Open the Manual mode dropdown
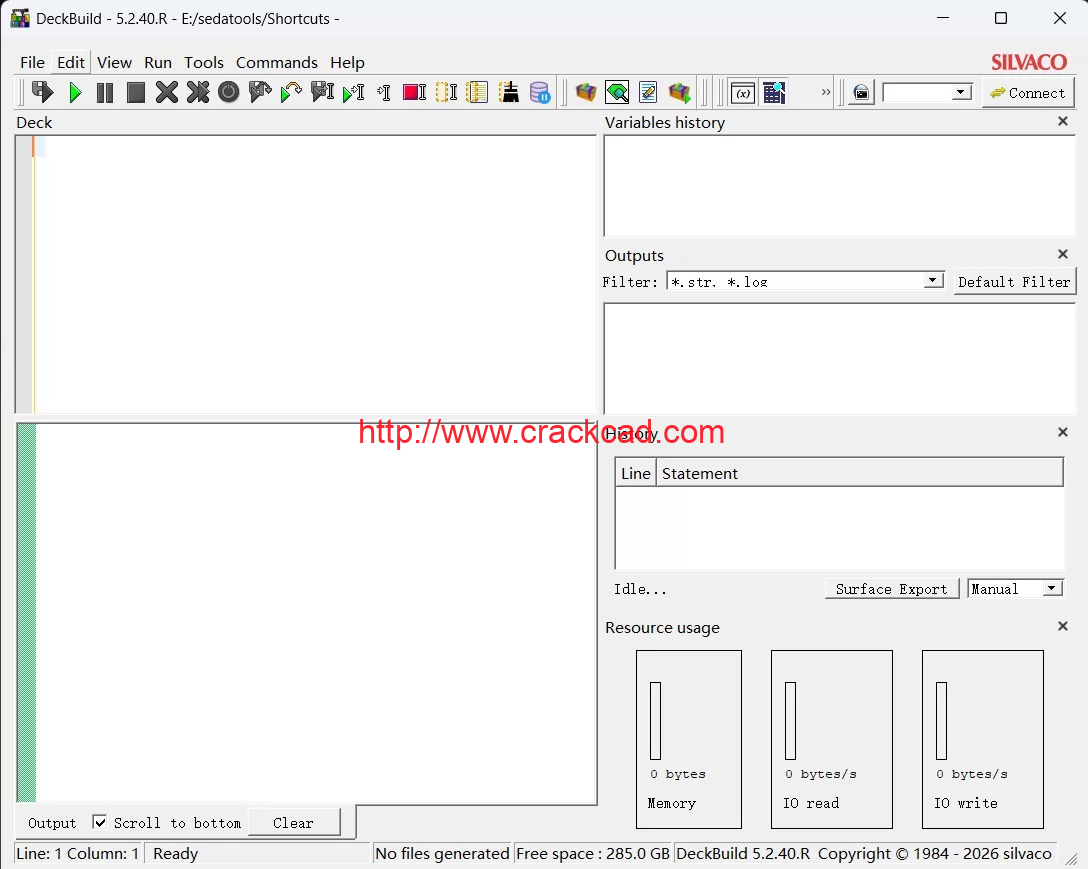This screenshot has height=869, width=1088. pyautogui.click(x=1016, y=589)
